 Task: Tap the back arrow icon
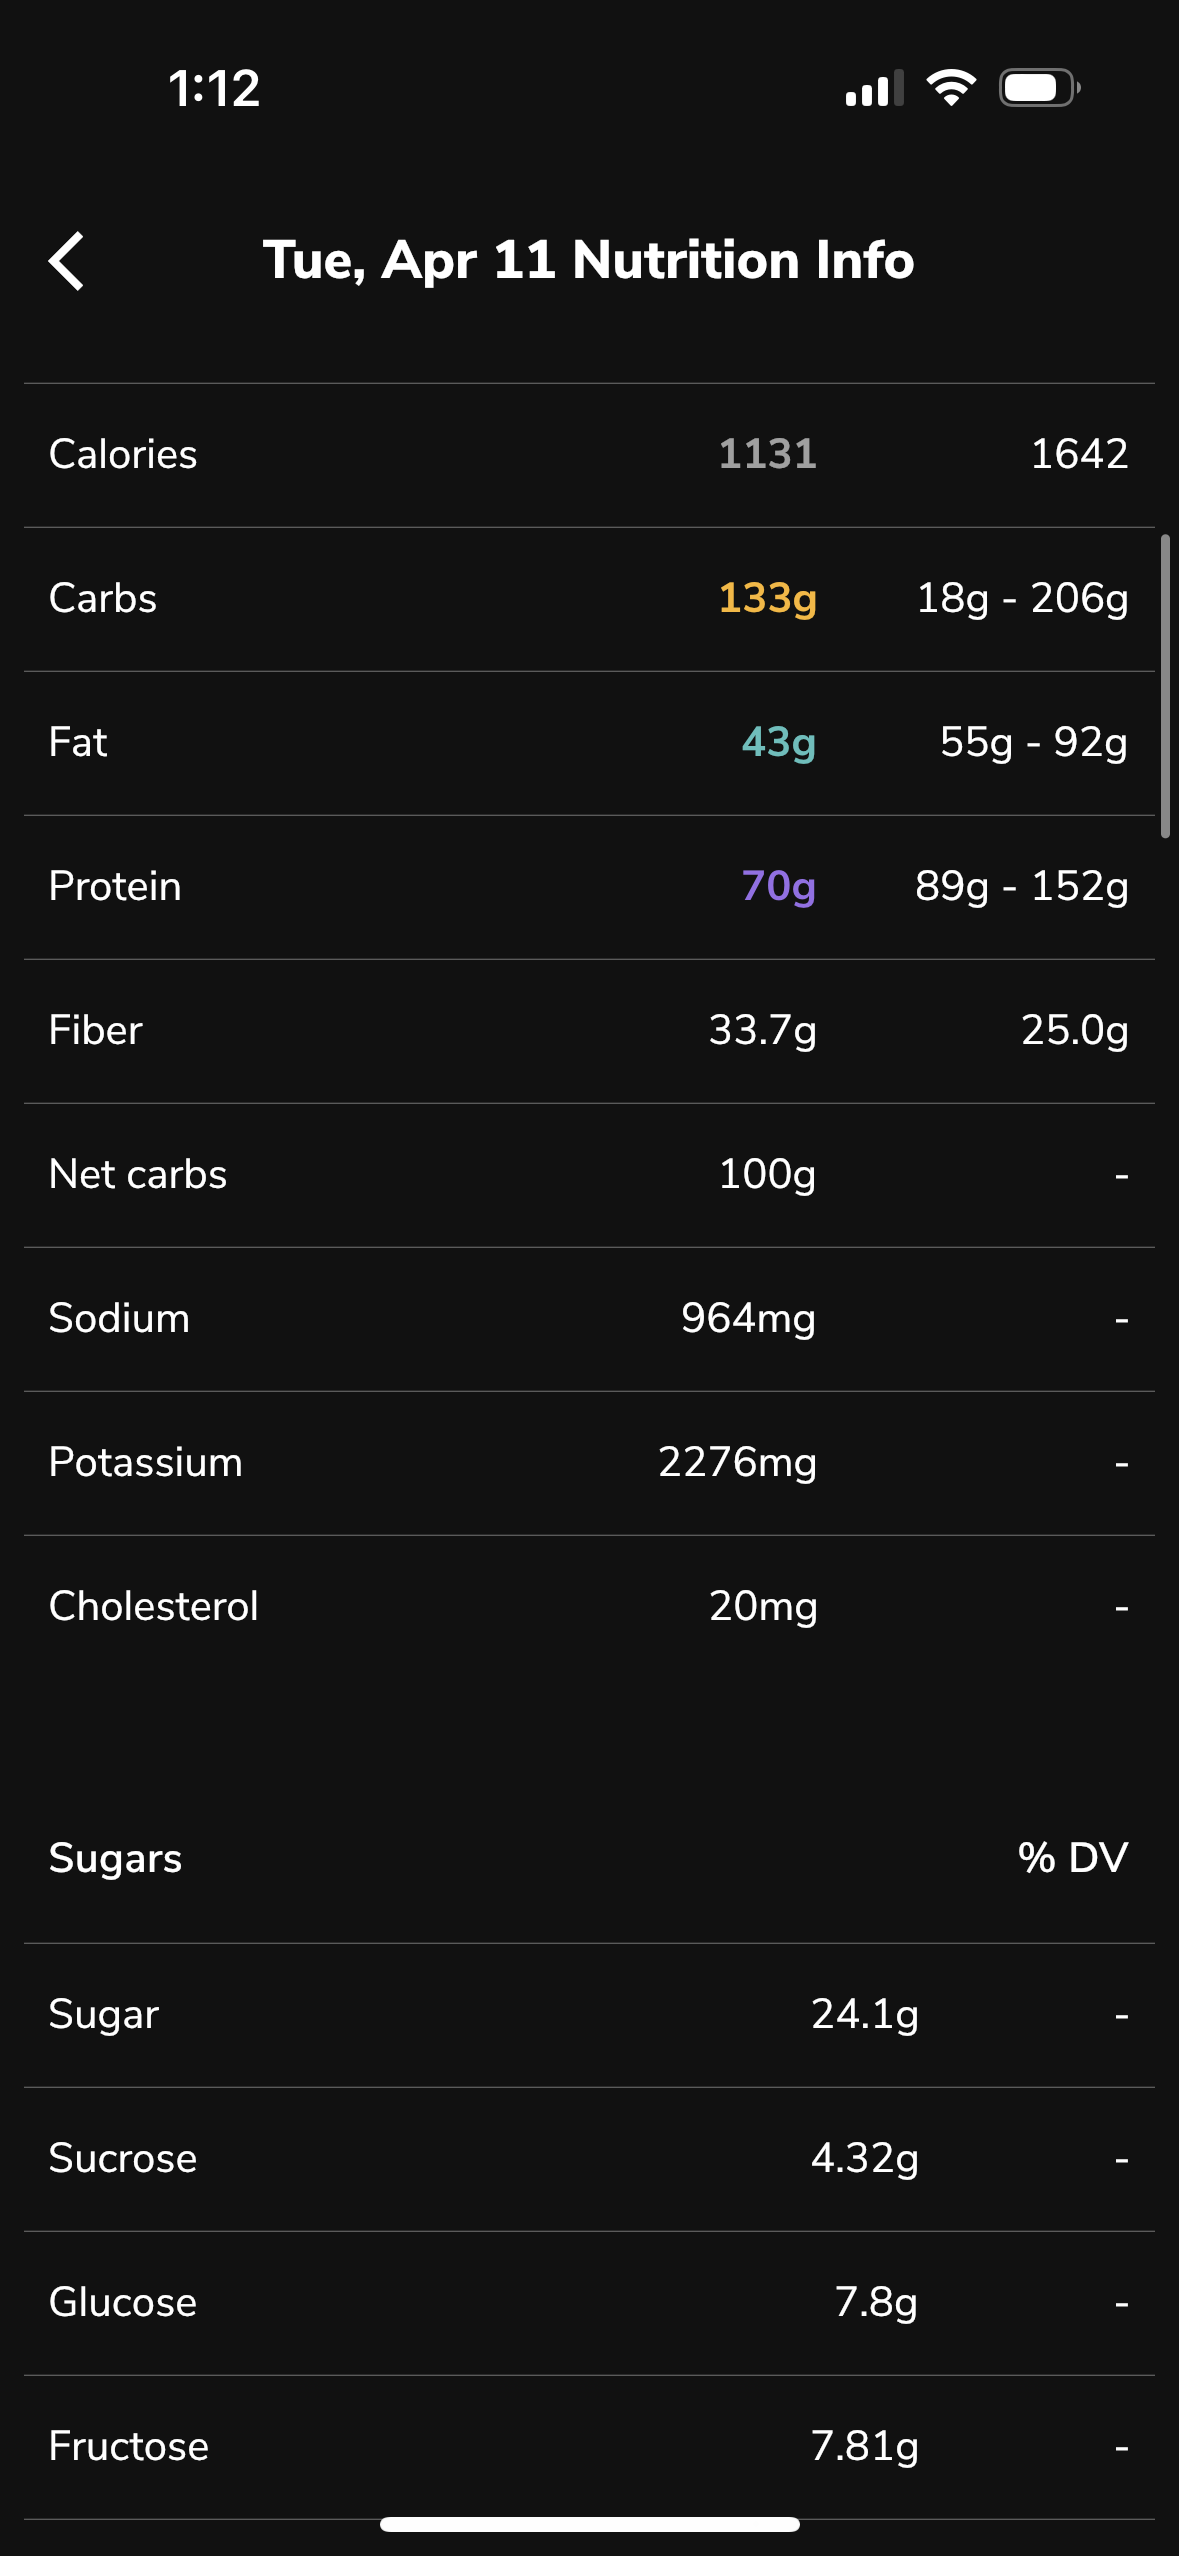[66, 261]
